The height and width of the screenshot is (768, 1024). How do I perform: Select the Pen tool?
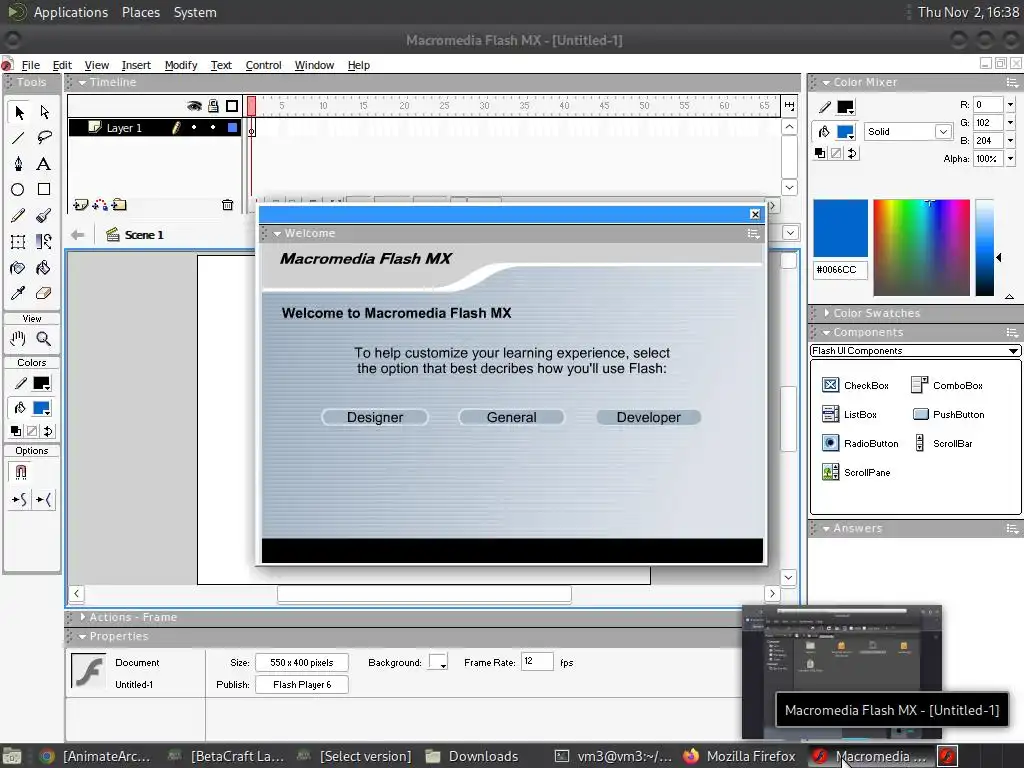18,164
